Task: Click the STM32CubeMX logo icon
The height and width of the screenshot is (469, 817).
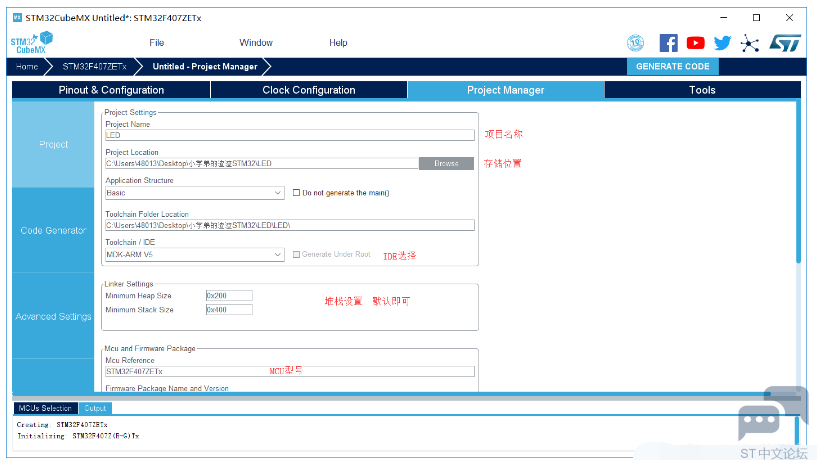Action: [31, 43]
